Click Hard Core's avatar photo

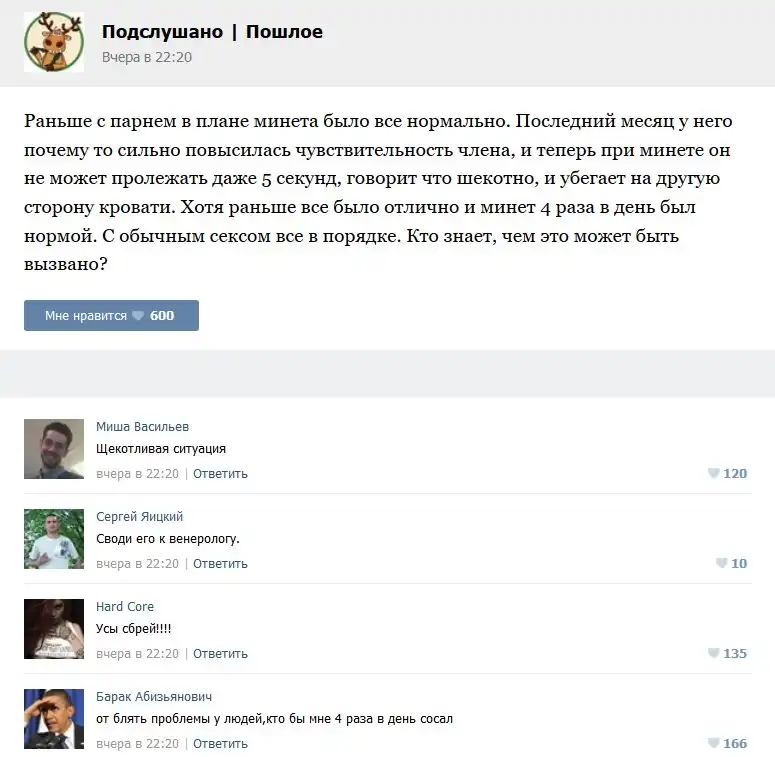click(x=54, y=629)
